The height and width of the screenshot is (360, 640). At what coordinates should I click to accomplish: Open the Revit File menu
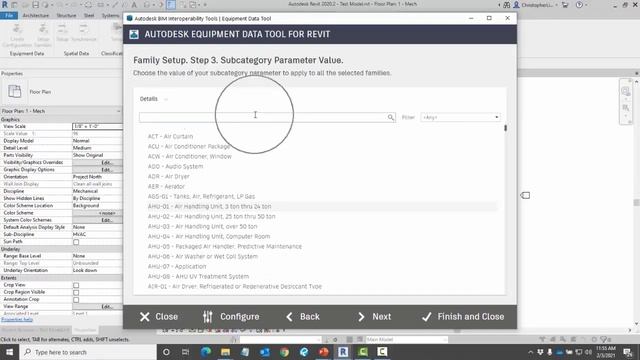click(x=9, y=16)
